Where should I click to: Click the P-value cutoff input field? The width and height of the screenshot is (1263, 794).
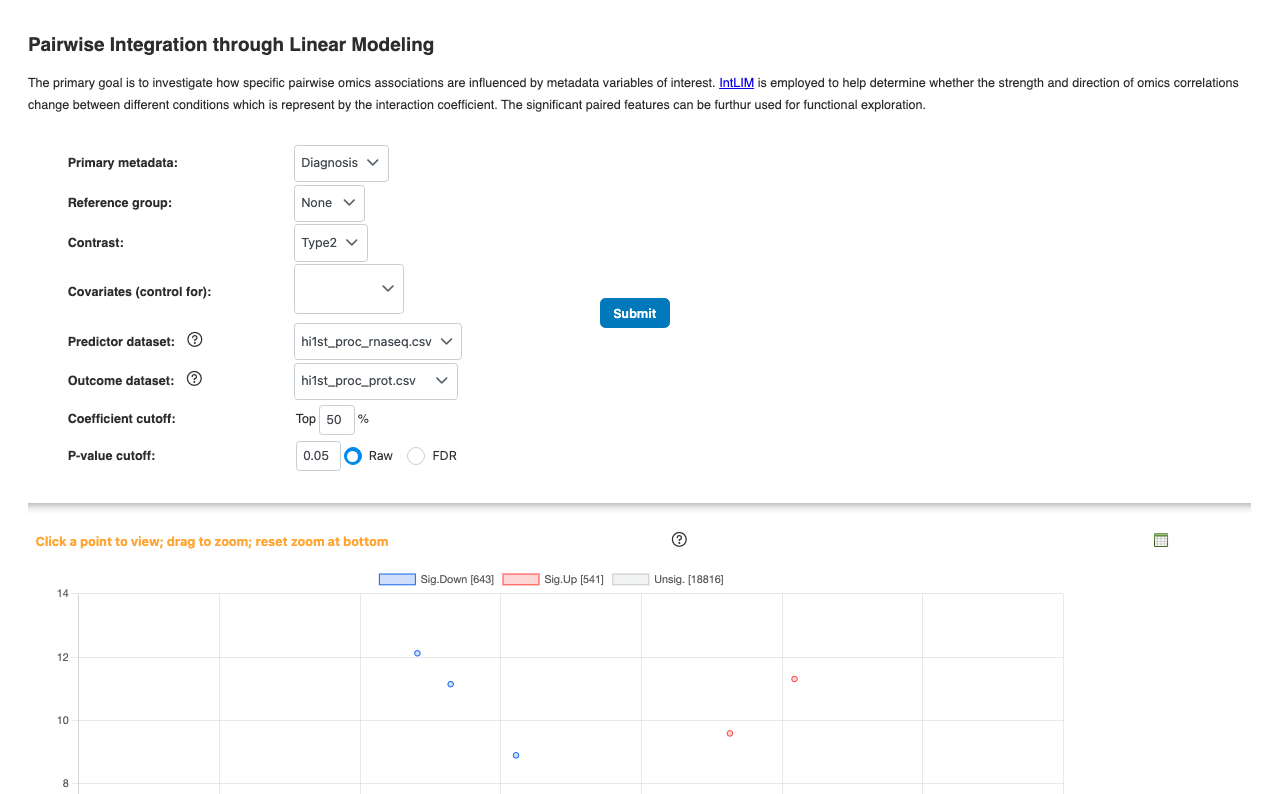[318, 456]
